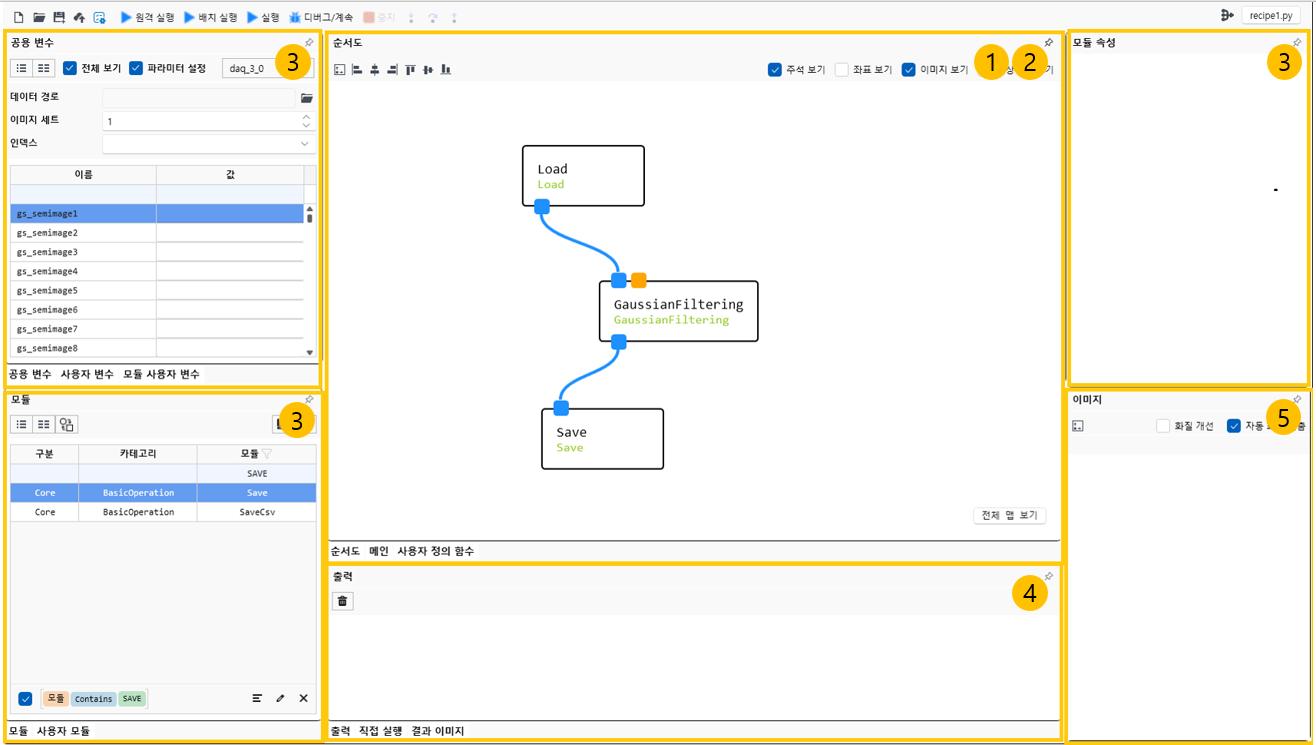Viewport: 1316px width, 745px height.
Task: Click the open folder icon in the top toolbar
Action: (x=39, y=17)
